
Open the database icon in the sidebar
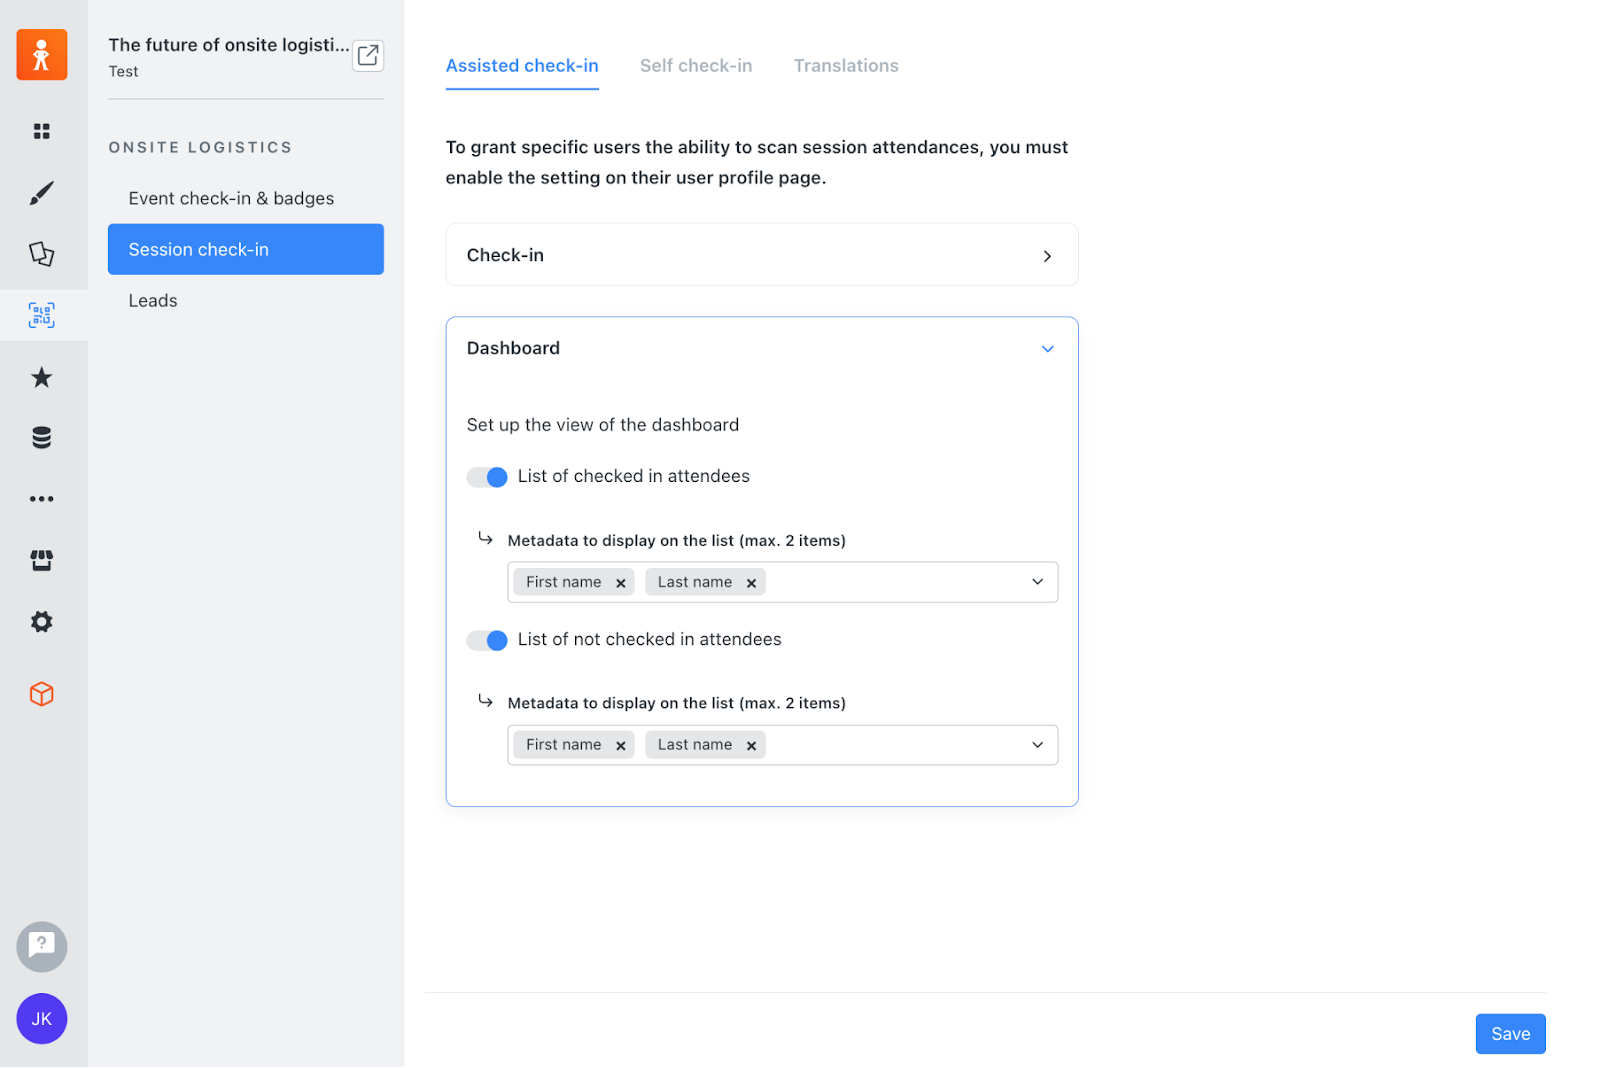click(x=41, y=437)
